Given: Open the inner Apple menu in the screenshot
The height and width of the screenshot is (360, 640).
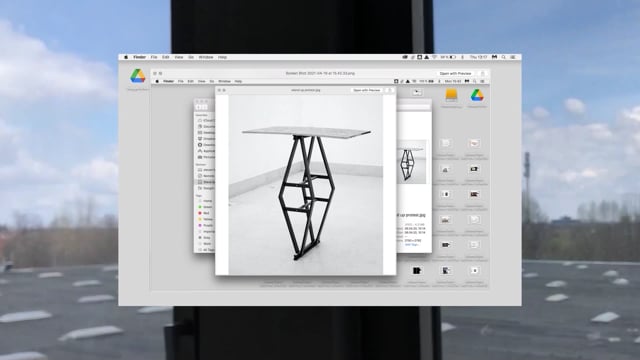Looking at the screenshot, I should 157,81.
